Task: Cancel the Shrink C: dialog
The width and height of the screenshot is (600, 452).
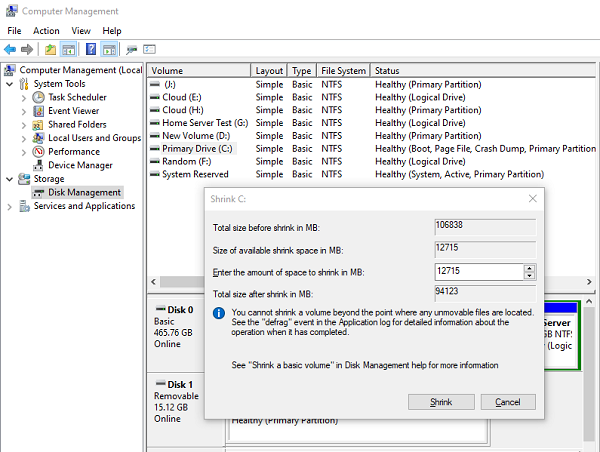Action: pyautogui.click(x=507, y=402)
